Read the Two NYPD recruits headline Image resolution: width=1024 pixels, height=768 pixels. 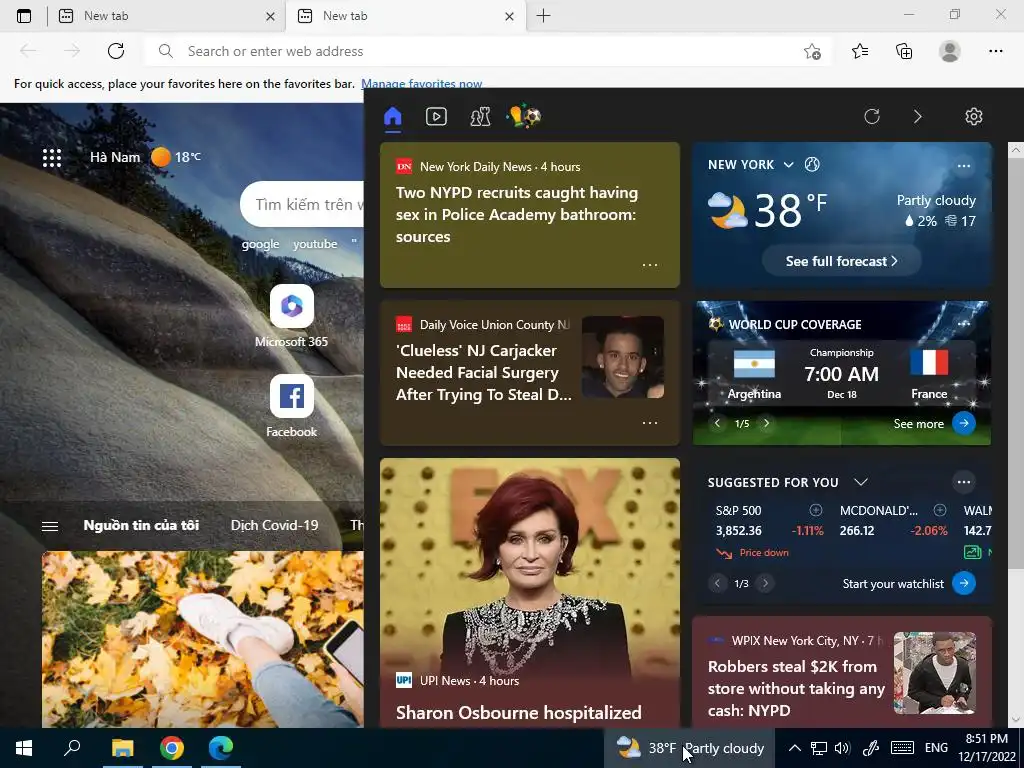pos(517,215)
